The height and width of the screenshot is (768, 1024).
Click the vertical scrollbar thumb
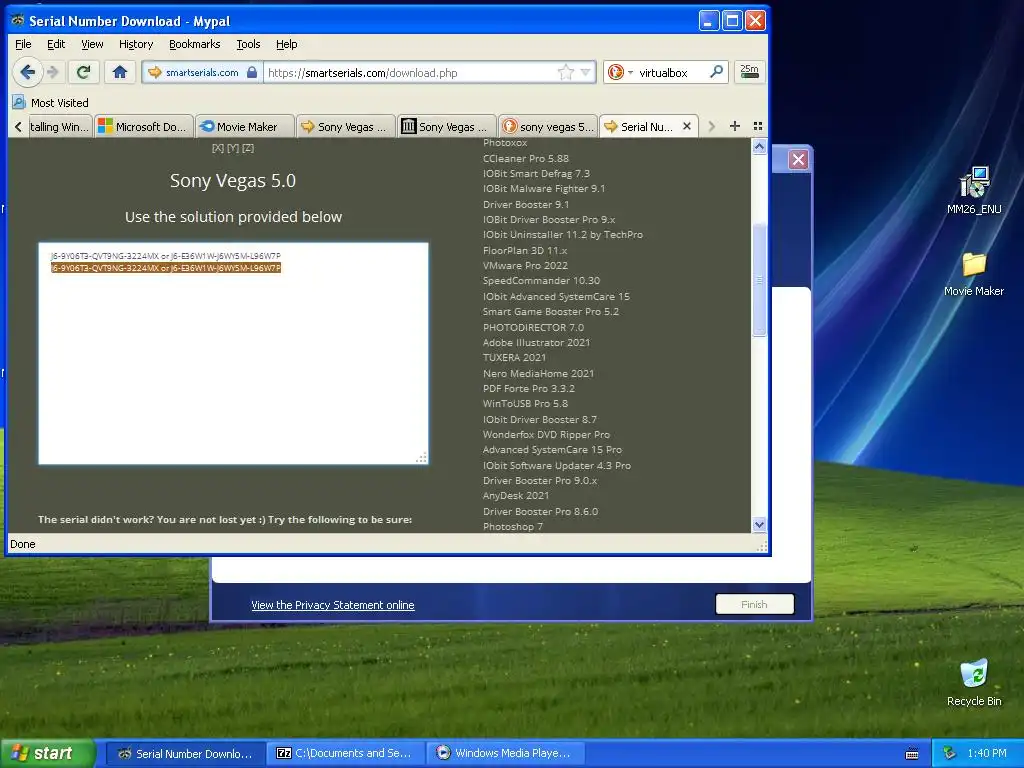pyautogui.click(x=759, y=280)
